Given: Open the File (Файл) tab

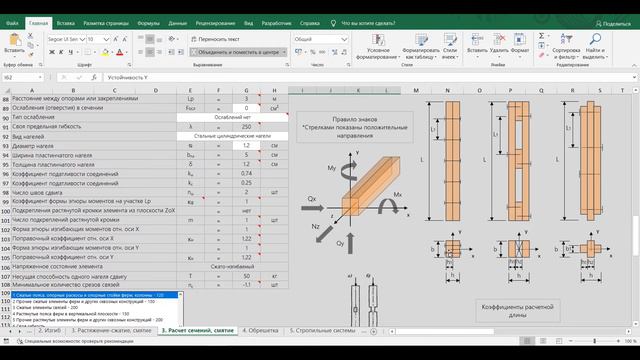Looking at the screenshot, I should [12, 23].
